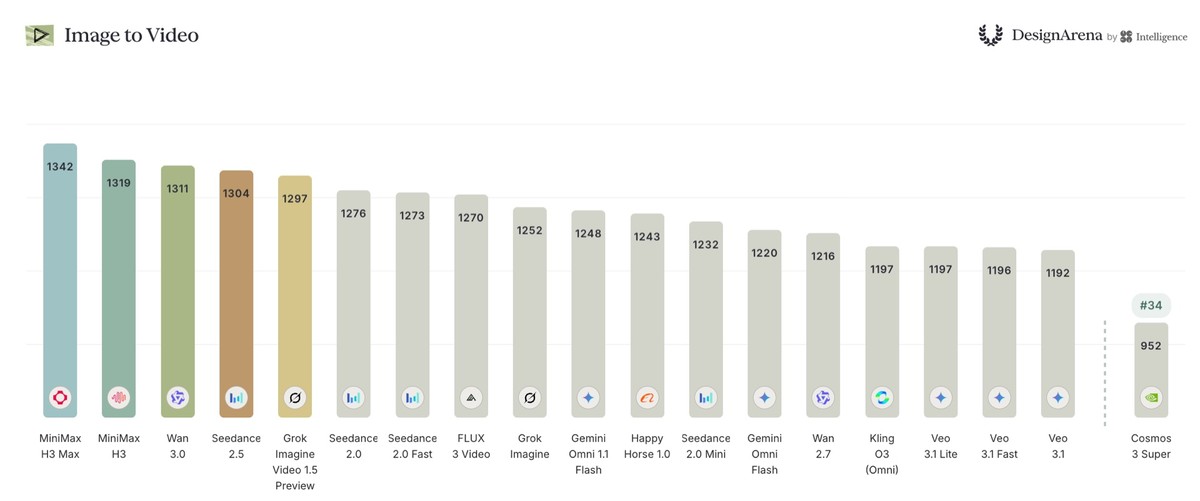Open the DesignArena logo link
1200x501 pixels.
[1040, 35]
